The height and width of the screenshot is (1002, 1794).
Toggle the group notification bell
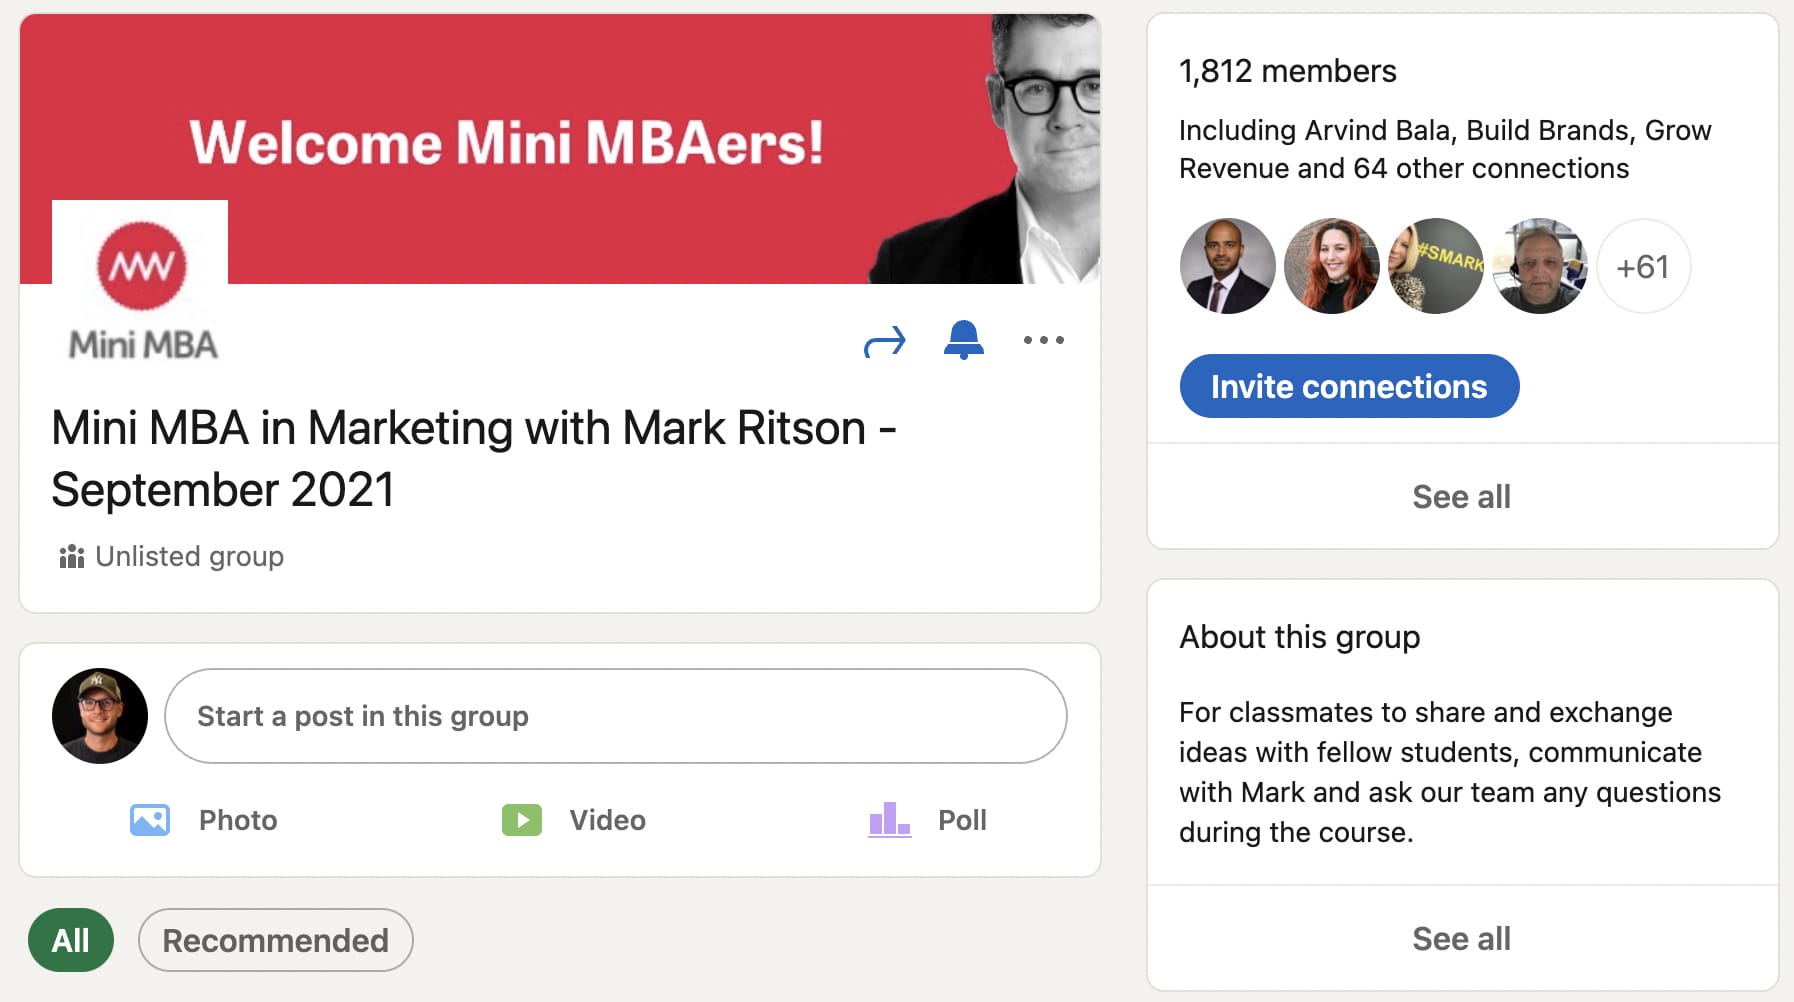coord(964,340)
